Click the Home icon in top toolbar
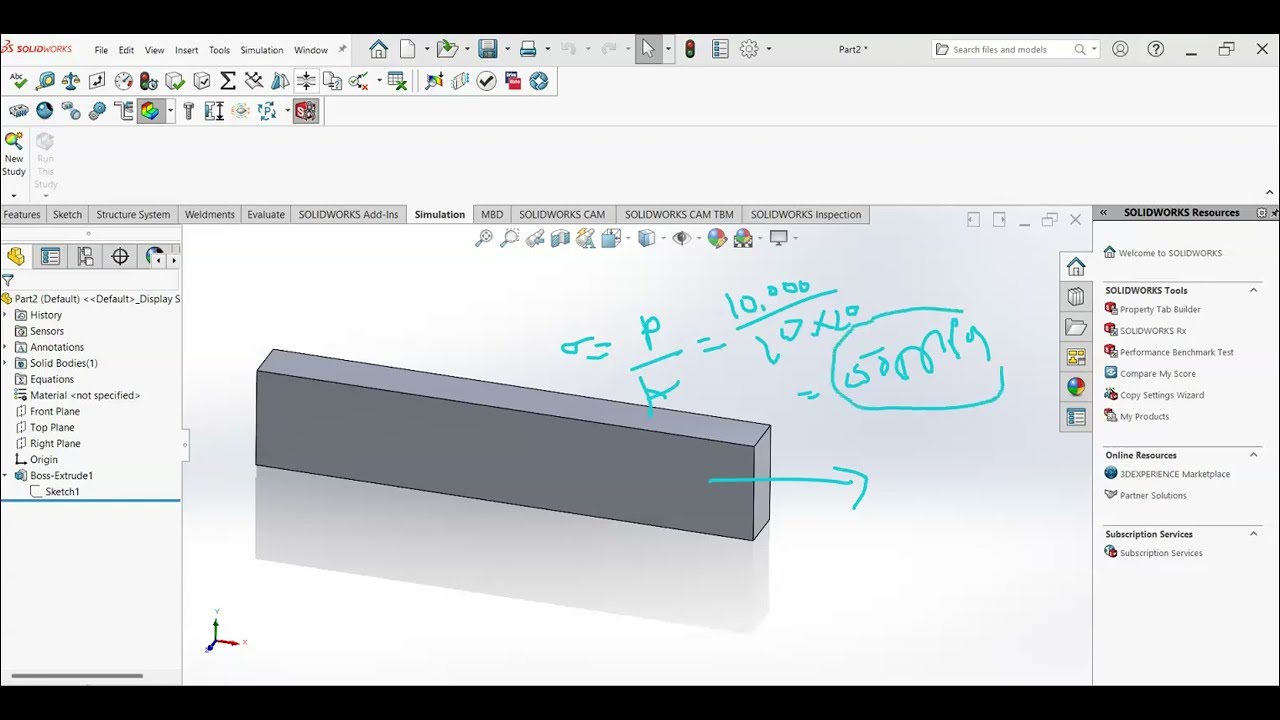The image size is (1280, 720). (378, 49)
